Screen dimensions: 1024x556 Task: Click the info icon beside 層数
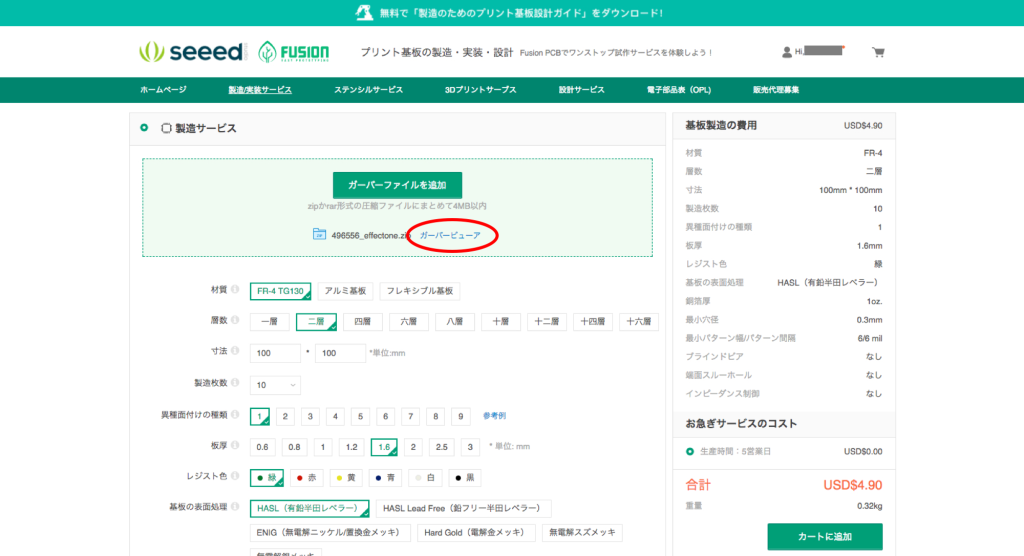click(x=235, y=322)
